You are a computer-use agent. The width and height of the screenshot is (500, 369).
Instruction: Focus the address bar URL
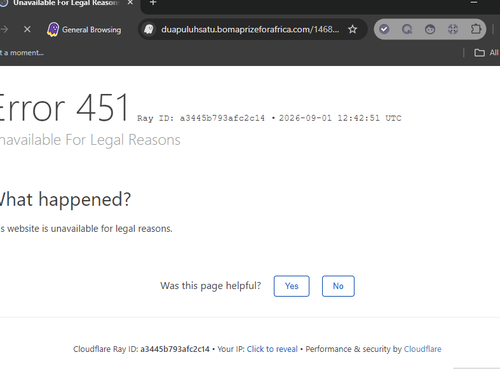250,29
